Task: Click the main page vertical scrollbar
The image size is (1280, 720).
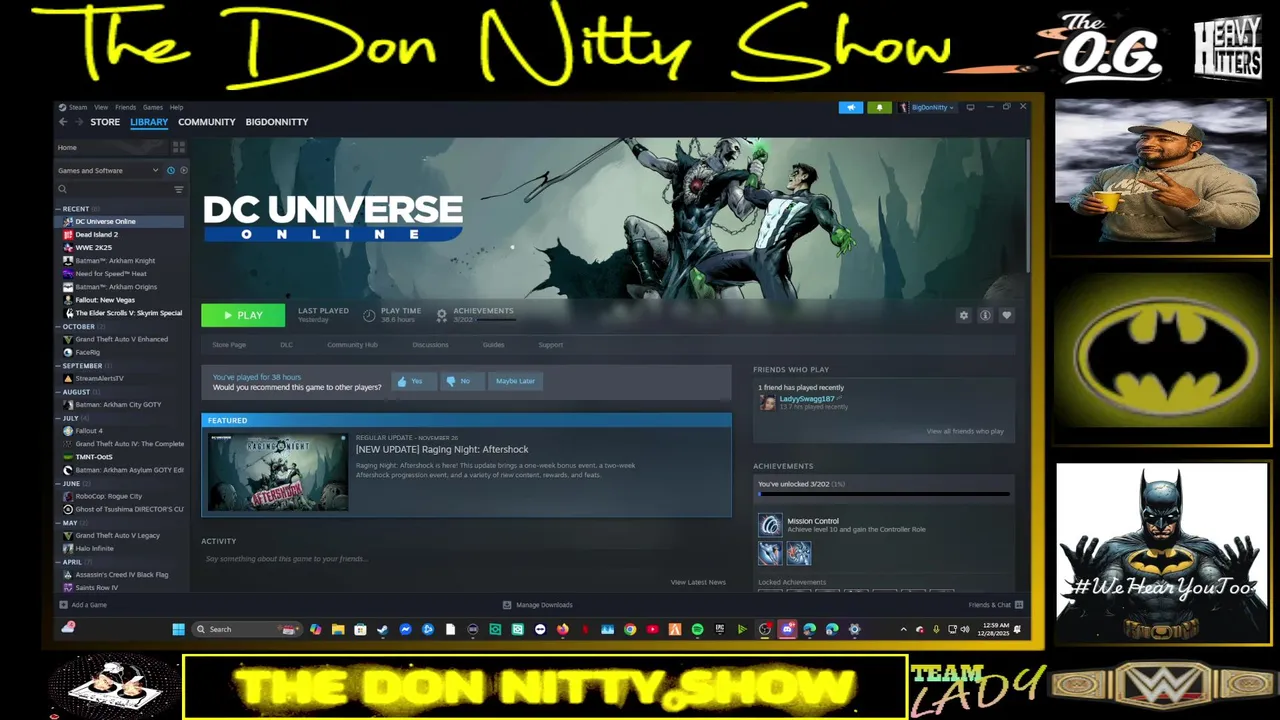Action: (1028, 205)
